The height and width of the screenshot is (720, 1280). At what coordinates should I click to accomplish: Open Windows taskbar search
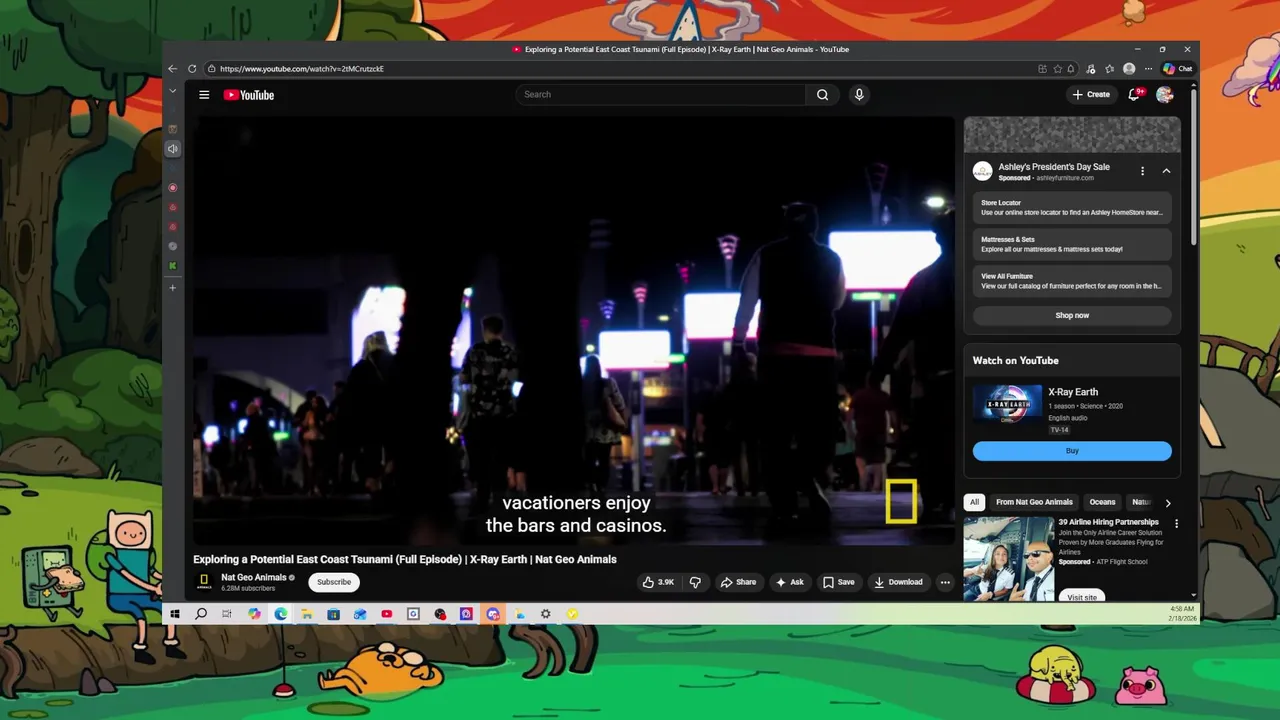pyautogui.click(x=201, y=614)
